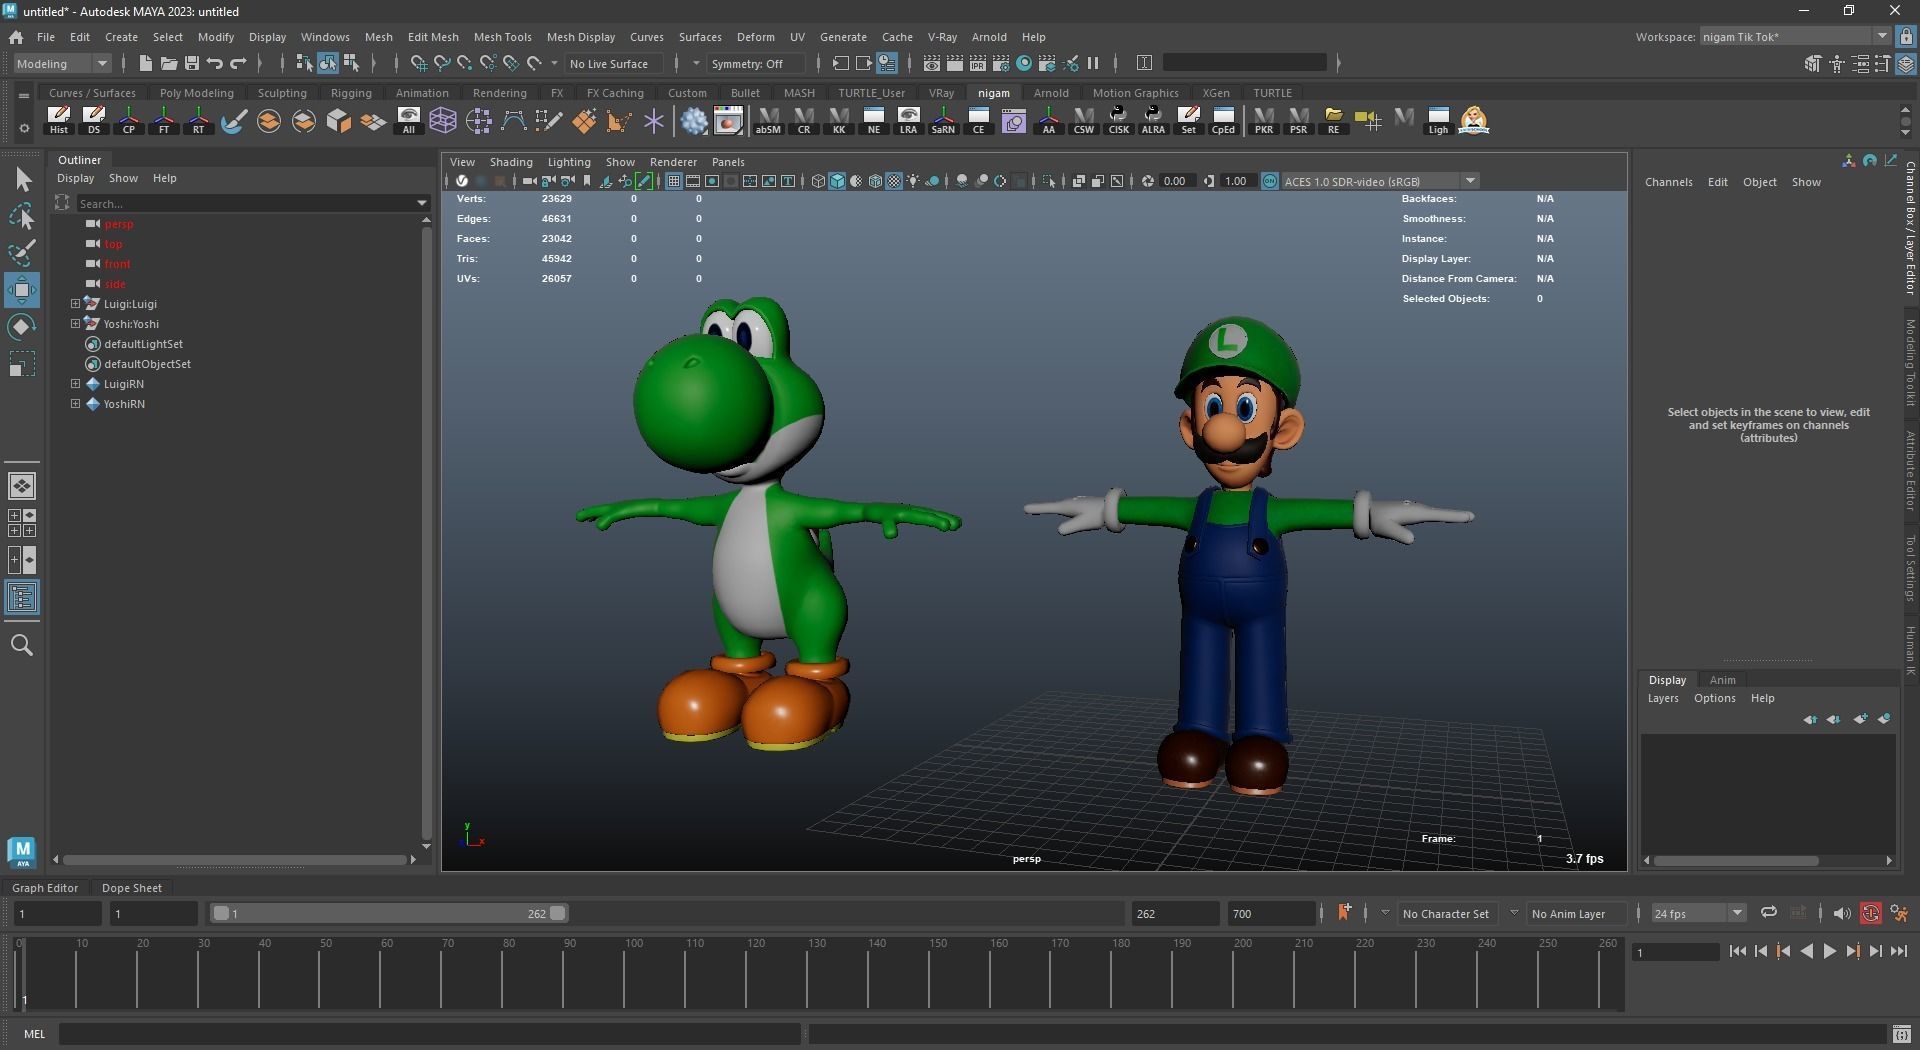Open the Maya home icon at far left
1920x1050 pixels.
(16, 37)
